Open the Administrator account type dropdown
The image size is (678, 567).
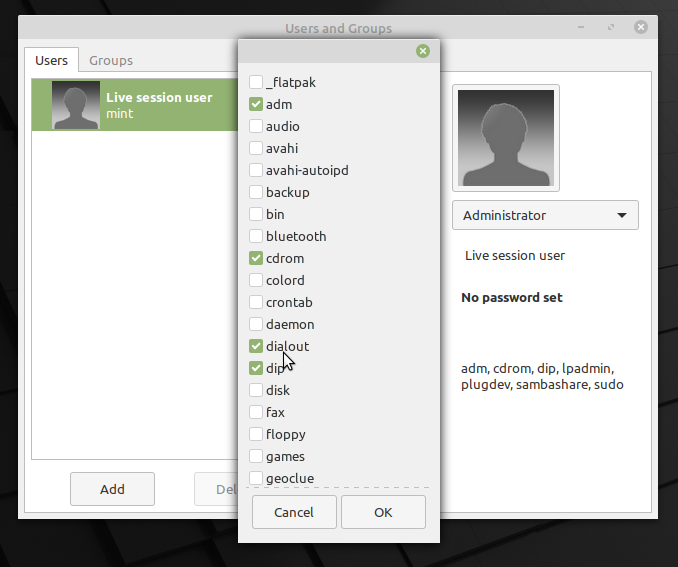[x=545, y=215]
